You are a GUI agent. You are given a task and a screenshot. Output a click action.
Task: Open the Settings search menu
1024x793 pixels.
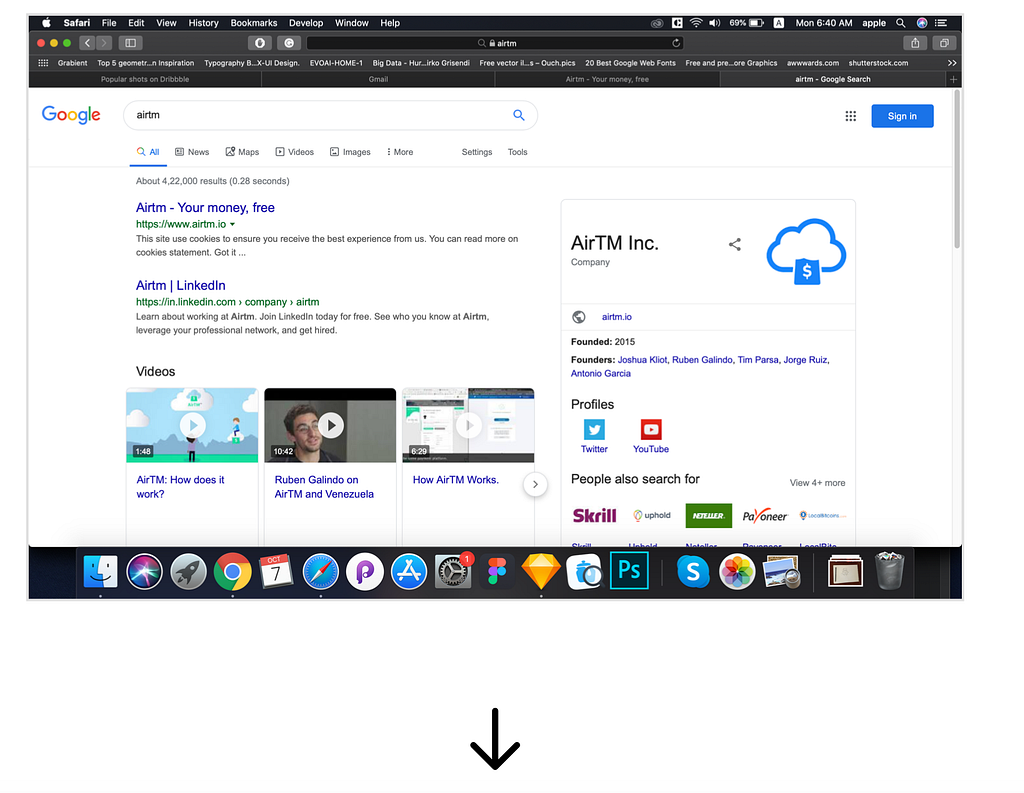pos(477,152)
